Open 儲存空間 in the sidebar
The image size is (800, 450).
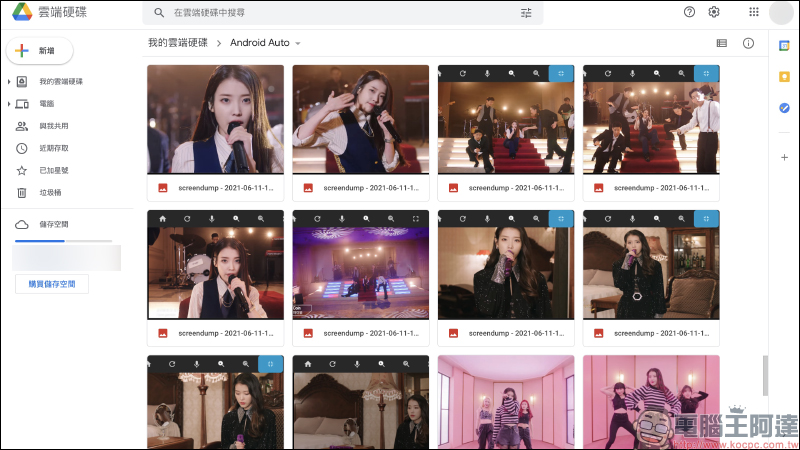54,224
